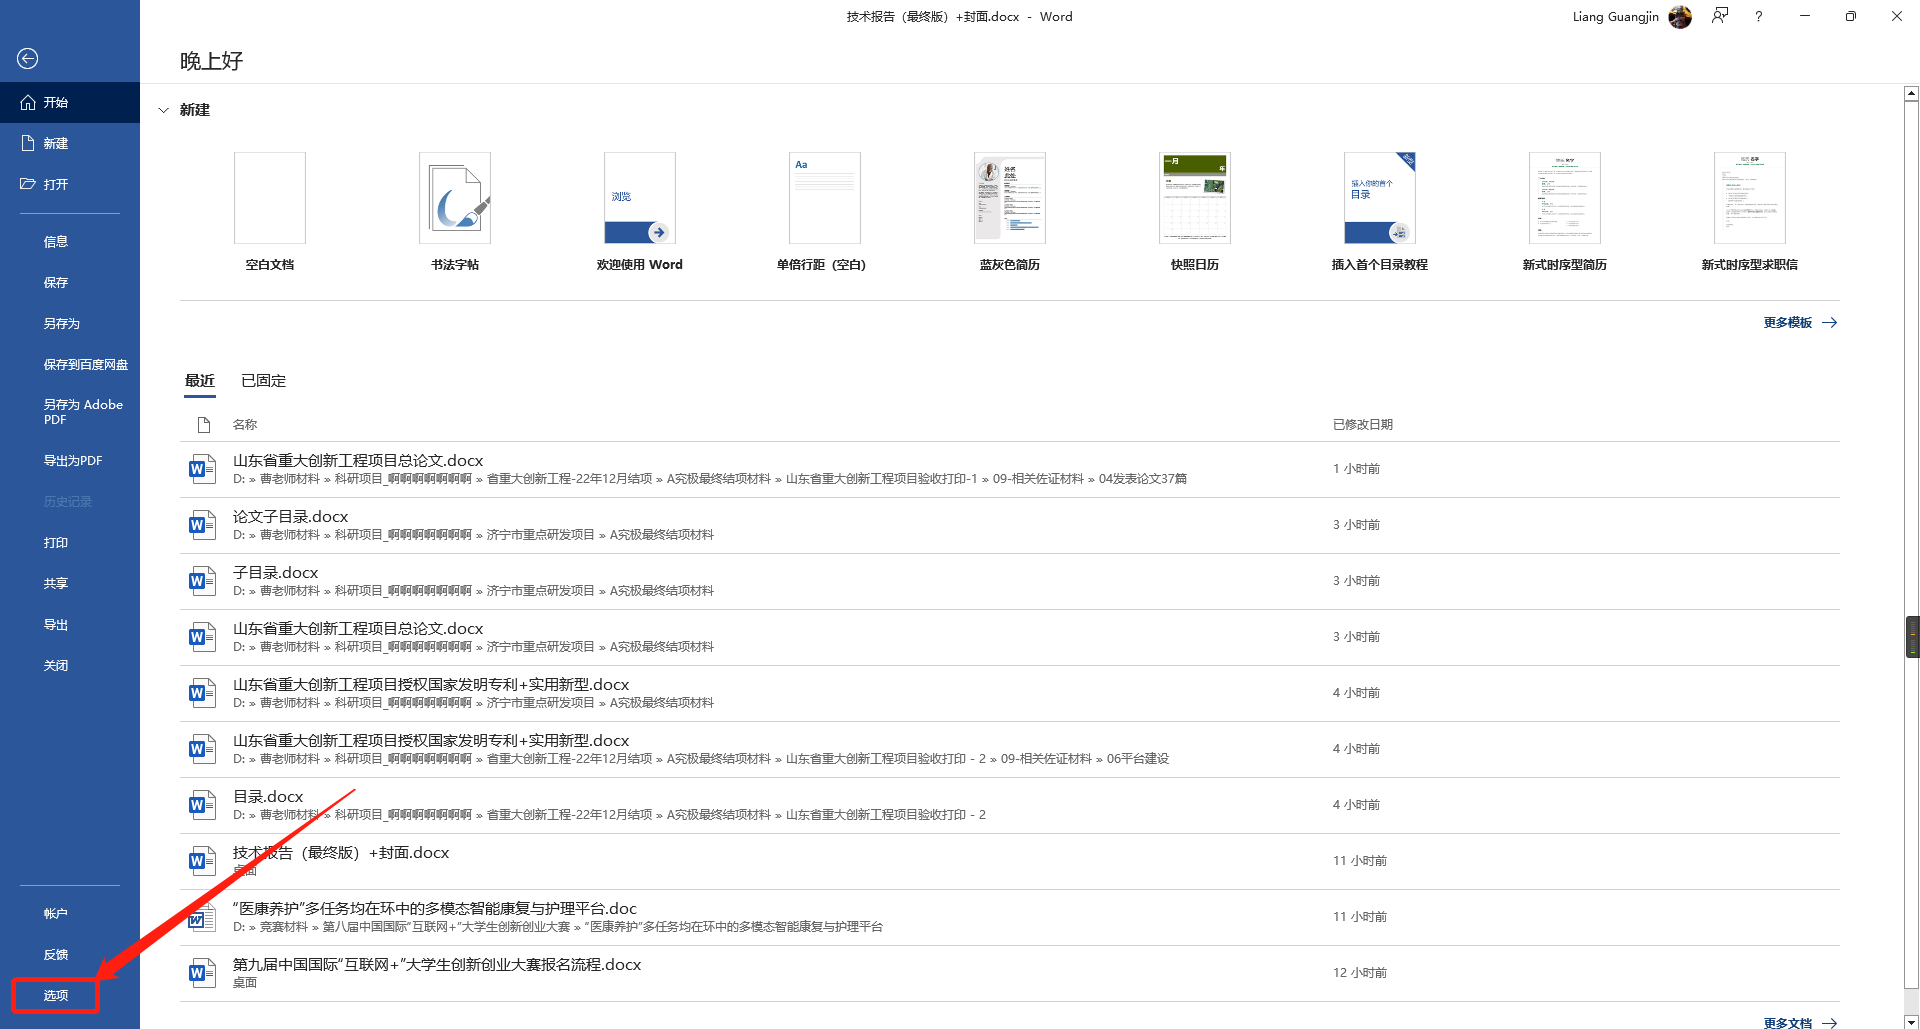Open 论文子目录.docx from recent list

pyautogui.click(x=1010, y=525)
